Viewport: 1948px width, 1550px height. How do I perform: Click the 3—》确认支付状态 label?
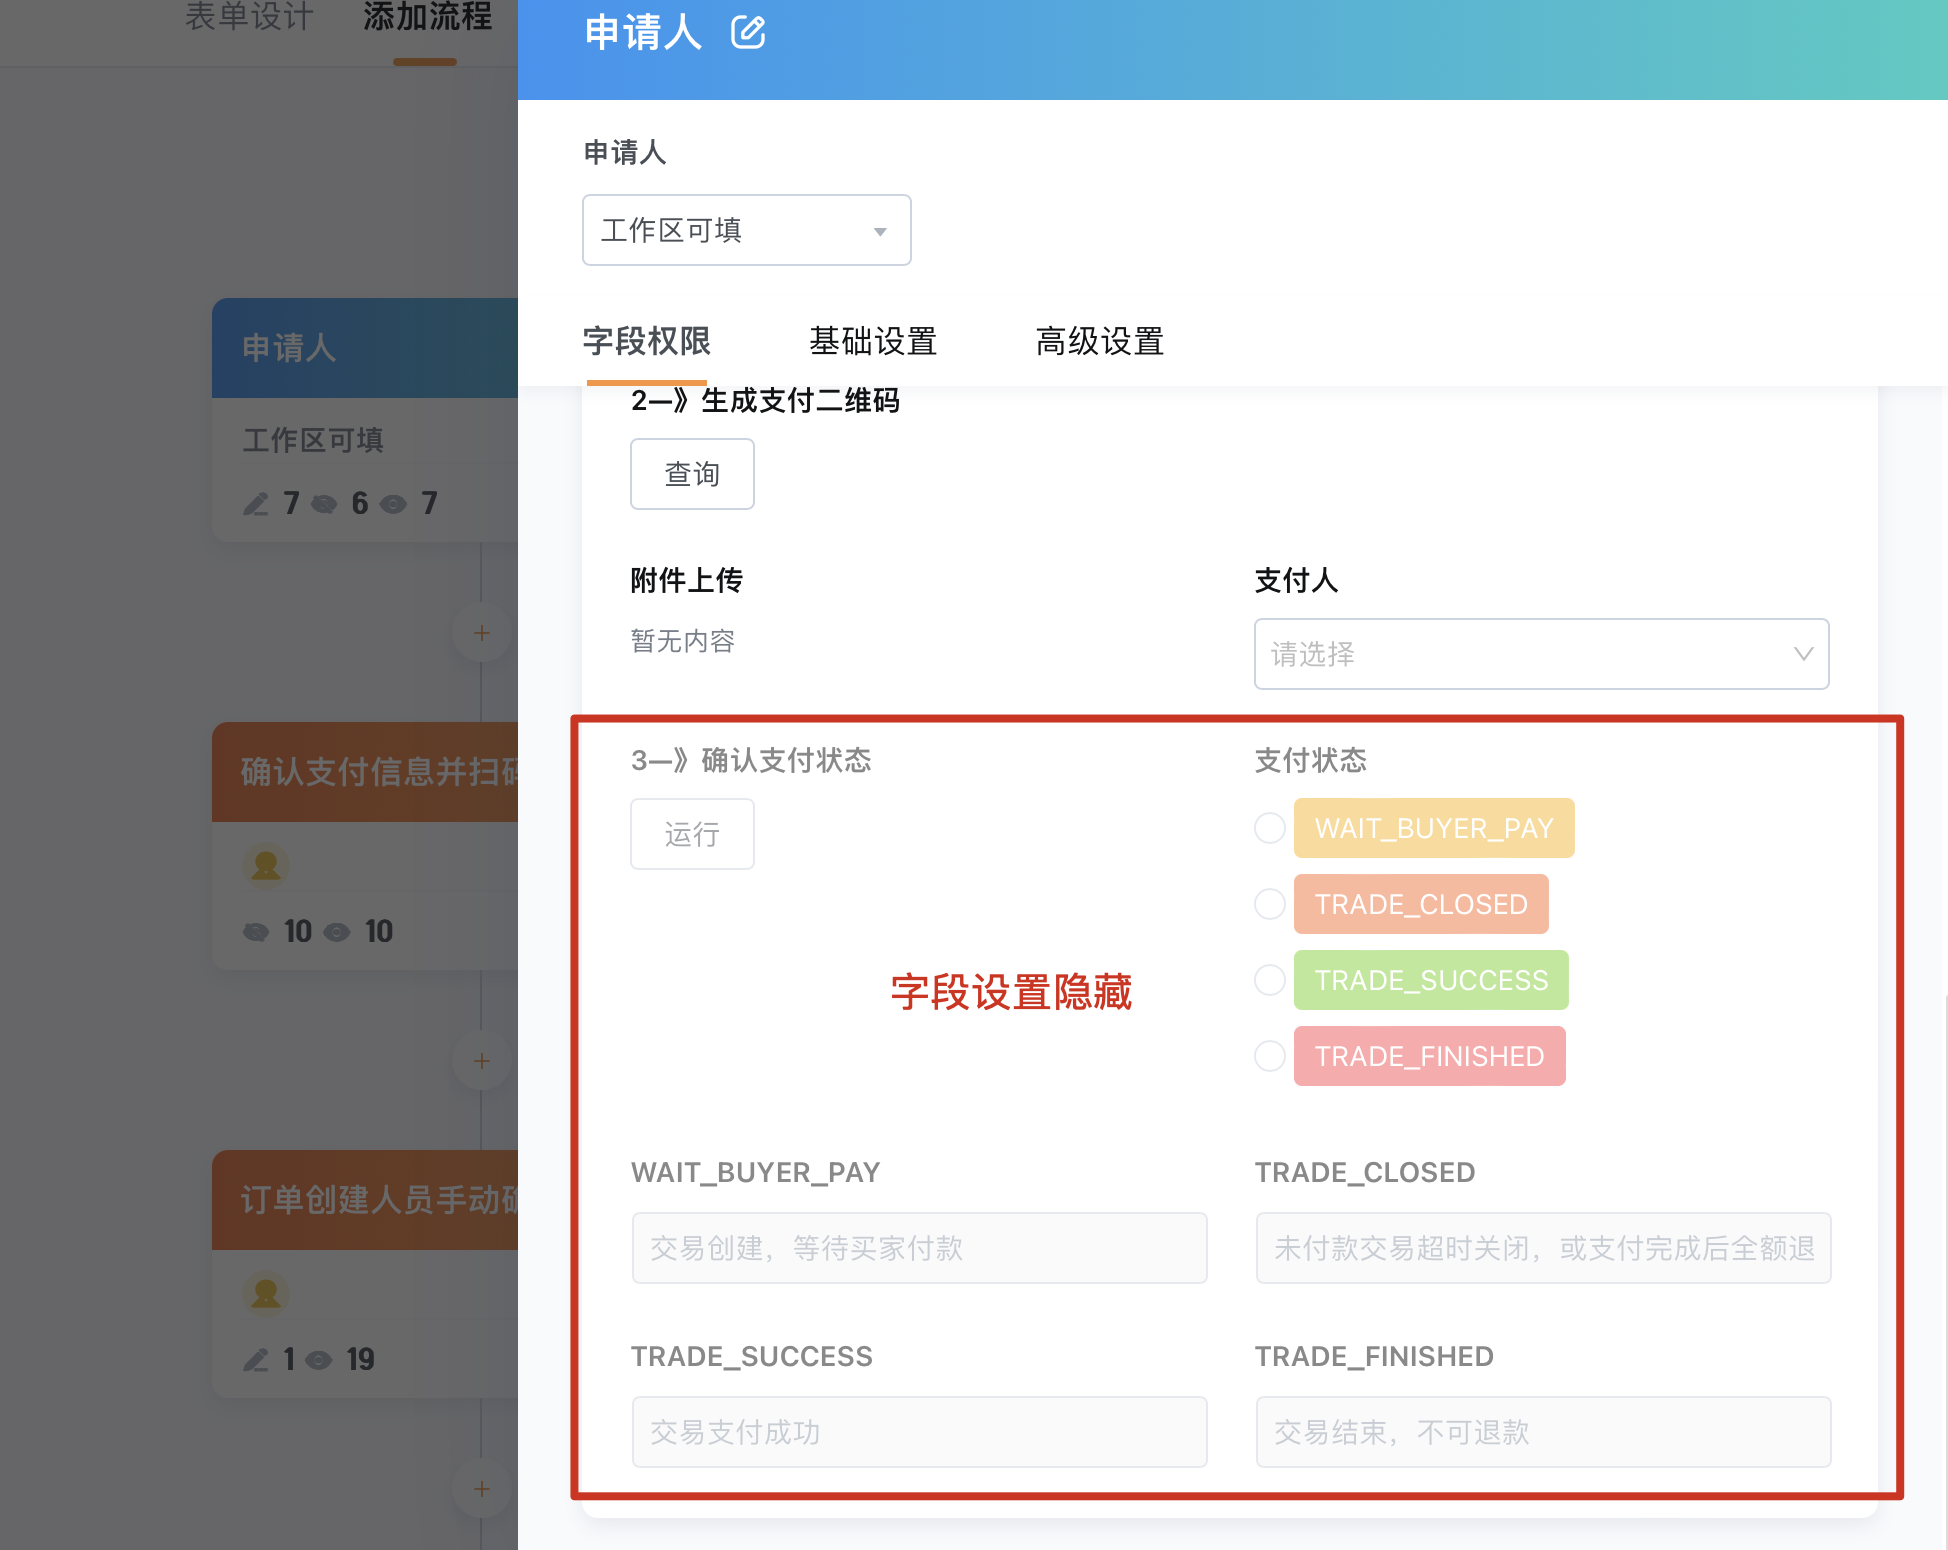[x=751, y=760]
